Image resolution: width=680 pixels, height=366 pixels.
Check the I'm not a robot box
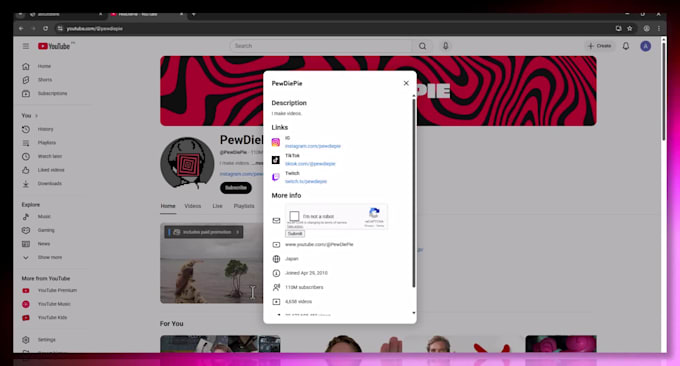click(294, 216)
